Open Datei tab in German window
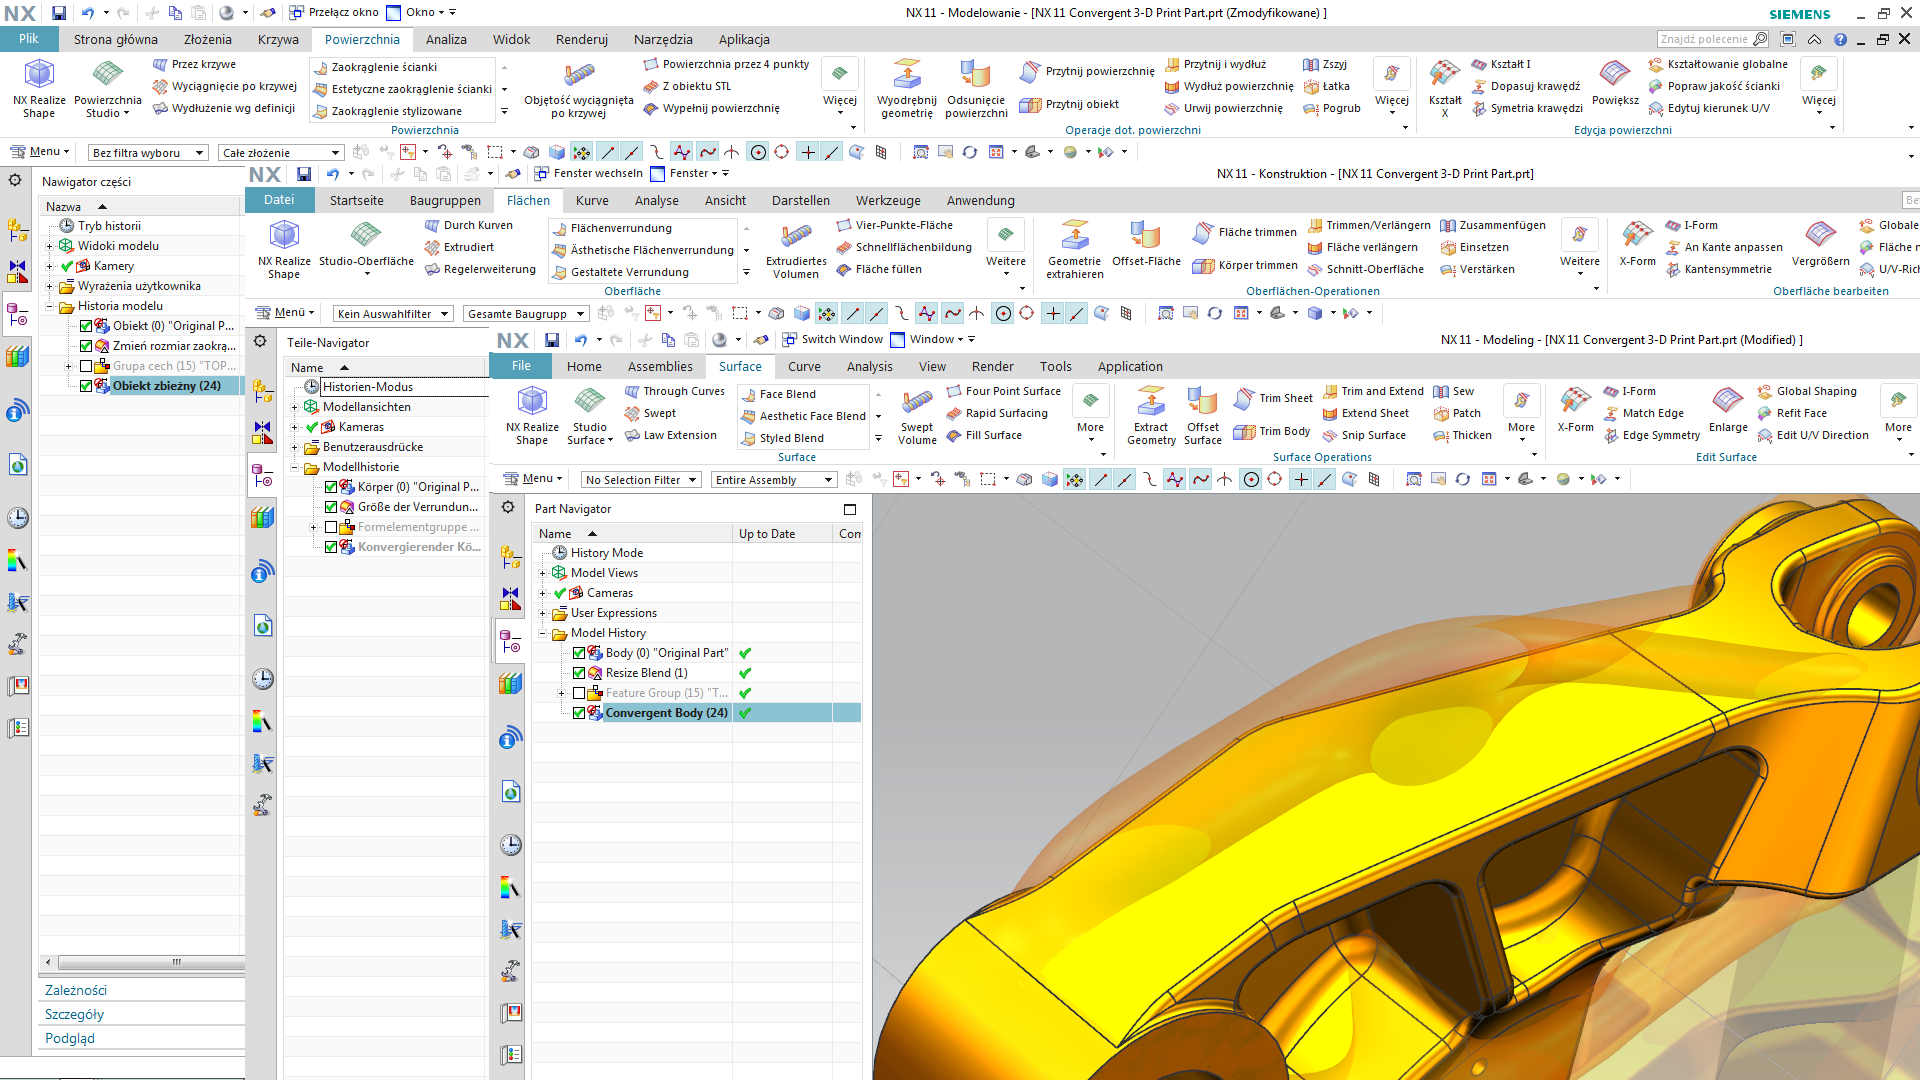Viewport: 1920px width, 1080px height. [279, 200]
